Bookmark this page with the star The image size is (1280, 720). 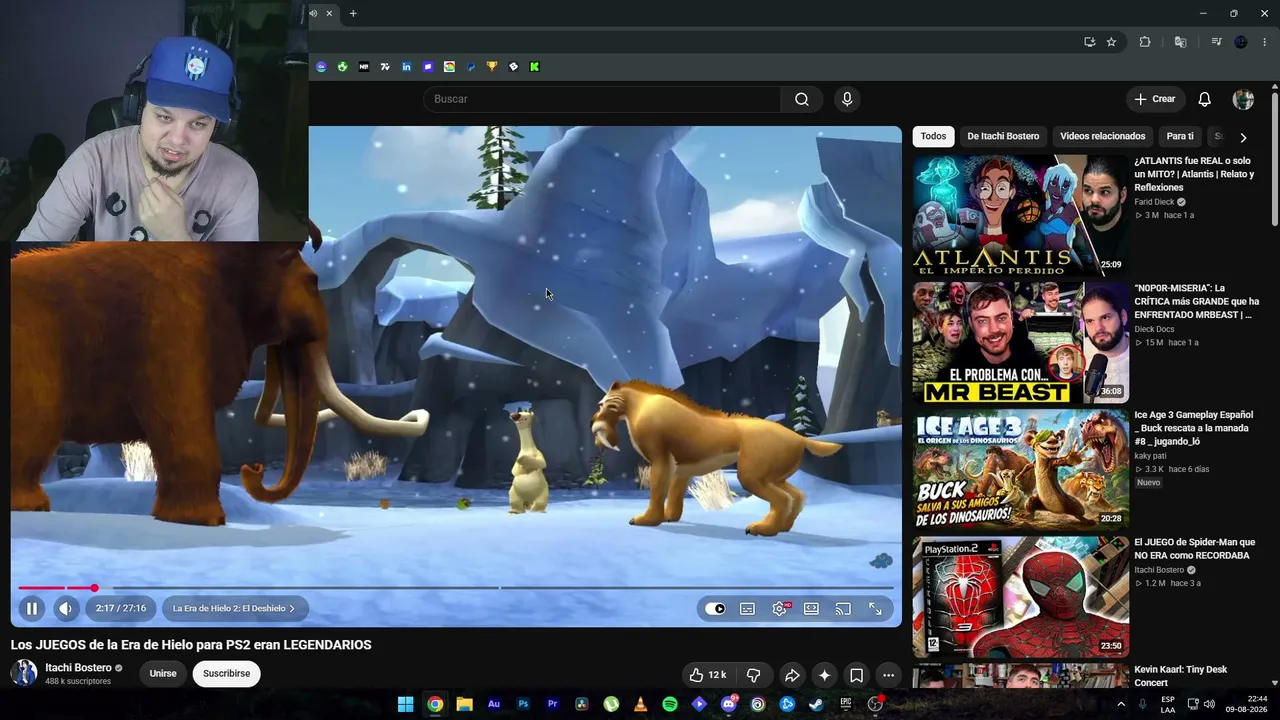point(1111,42)
